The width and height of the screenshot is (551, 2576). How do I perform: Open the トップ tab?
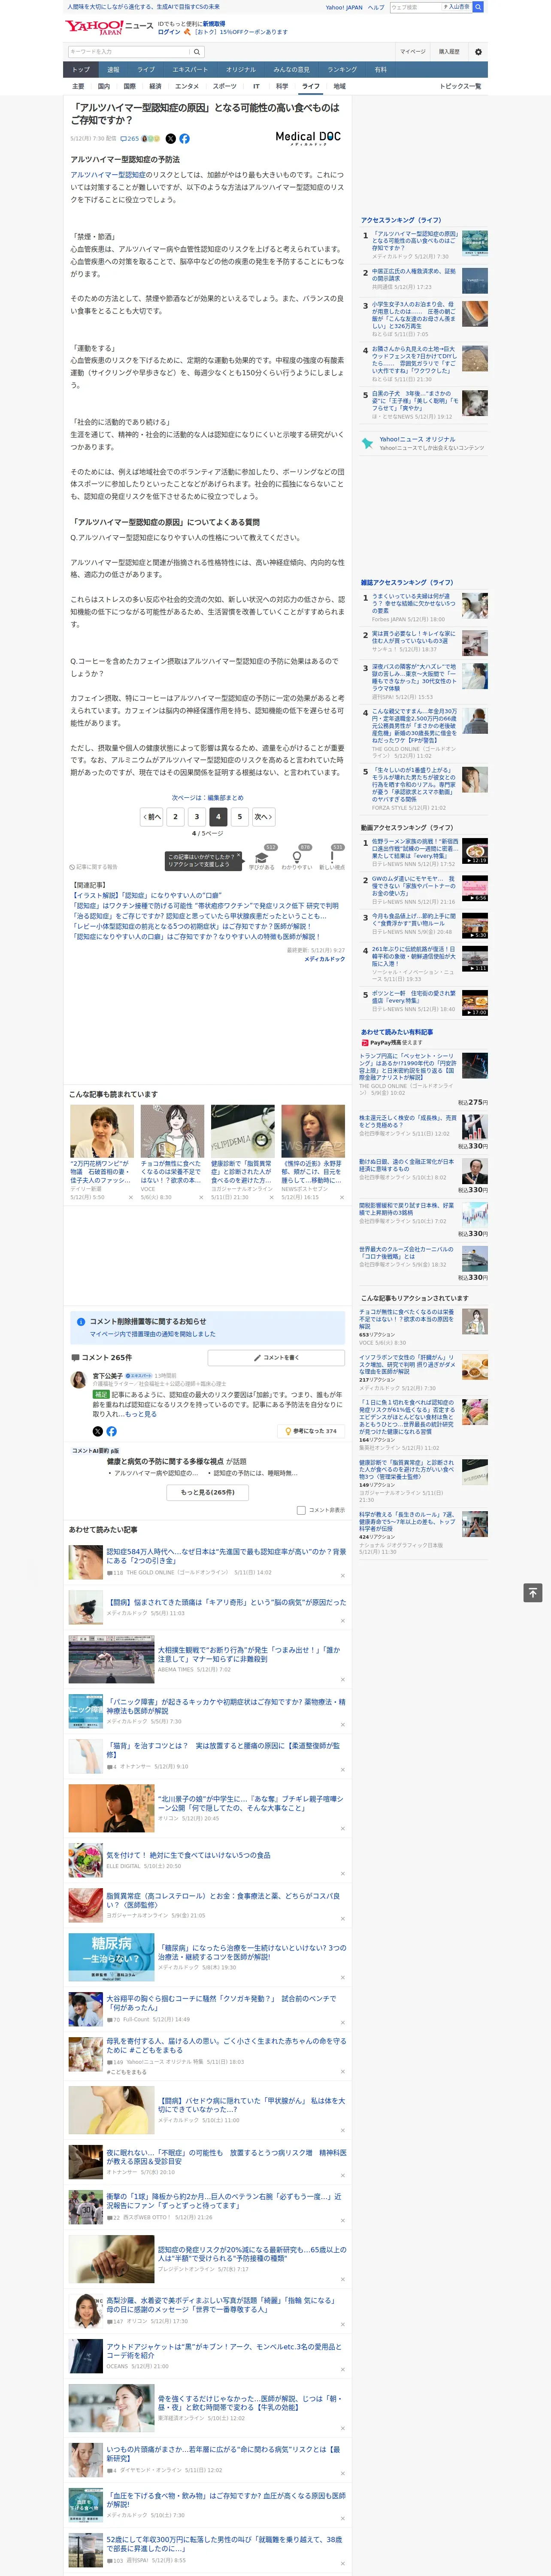[81, 69]
